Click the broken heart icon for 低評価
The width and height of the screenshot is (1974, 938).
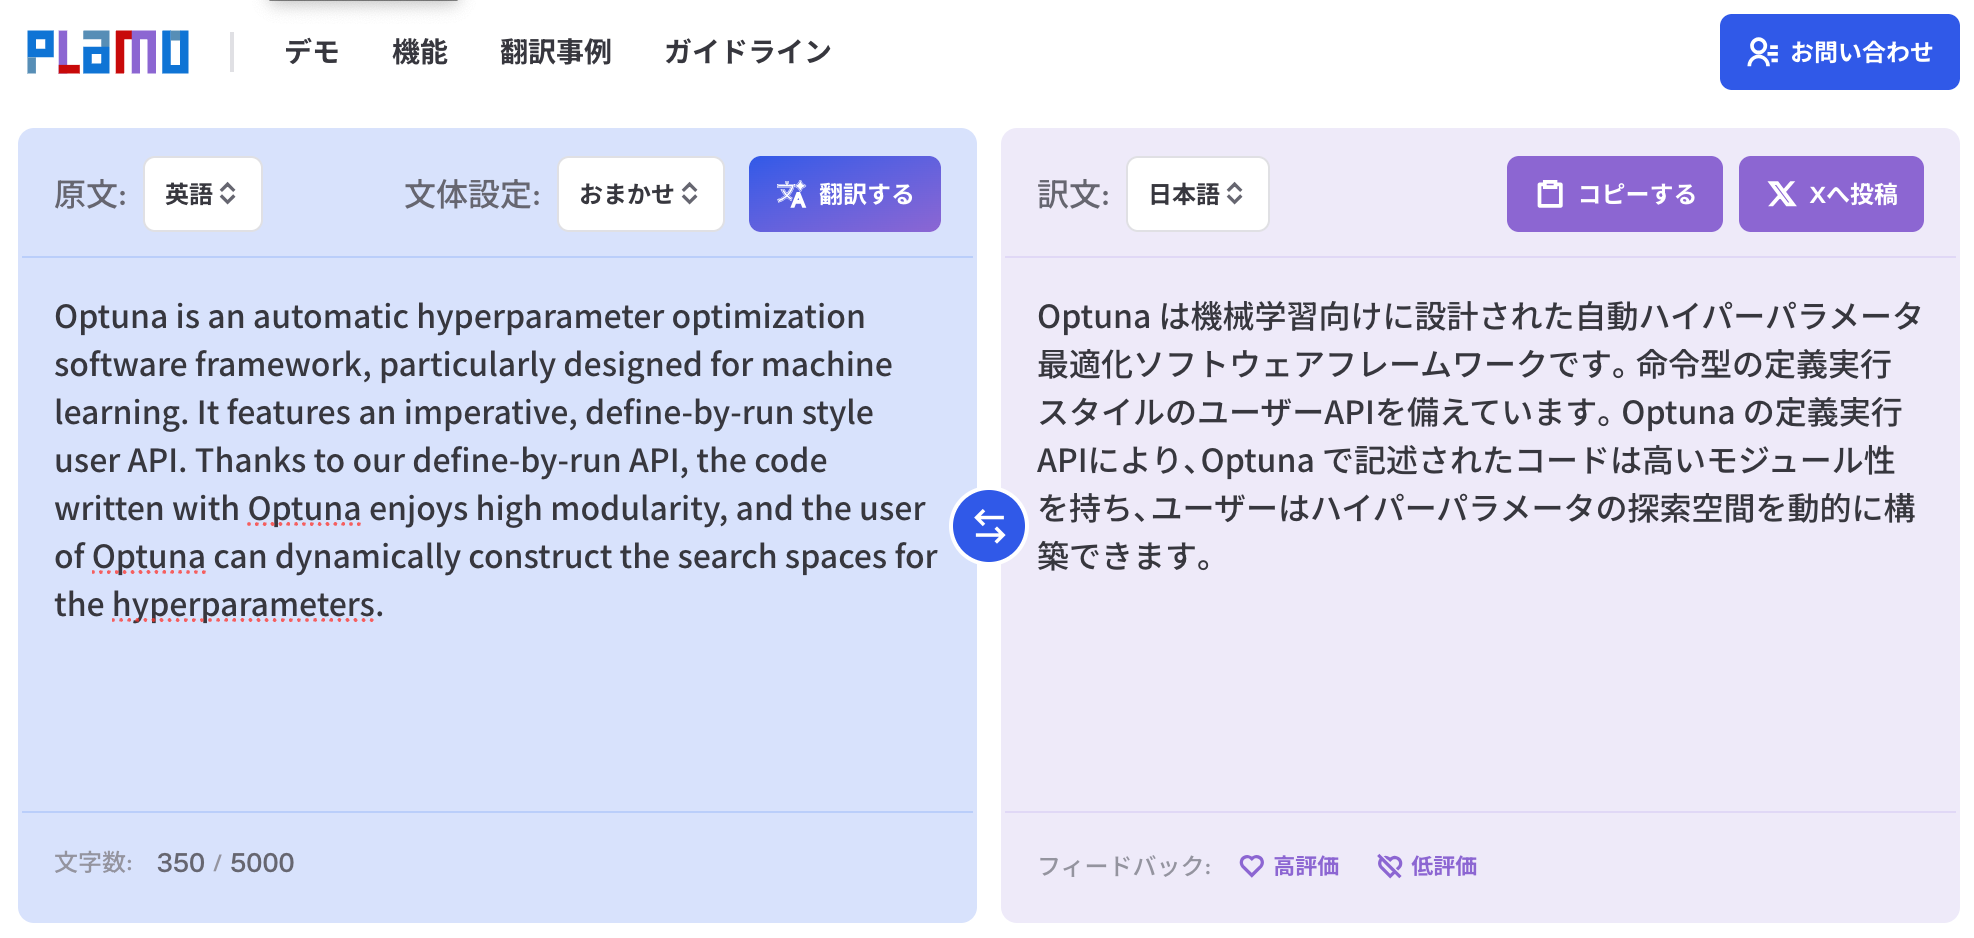(1389, 866)
